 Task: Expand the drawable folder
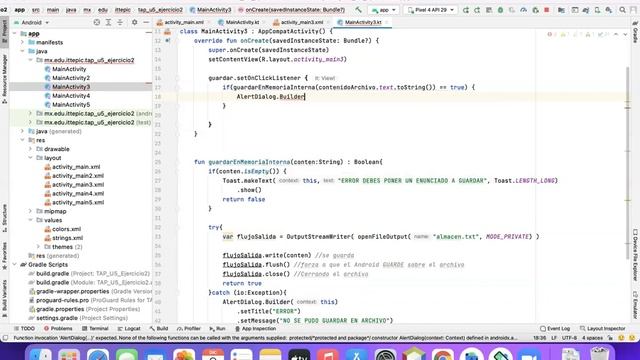coord(31,149)
